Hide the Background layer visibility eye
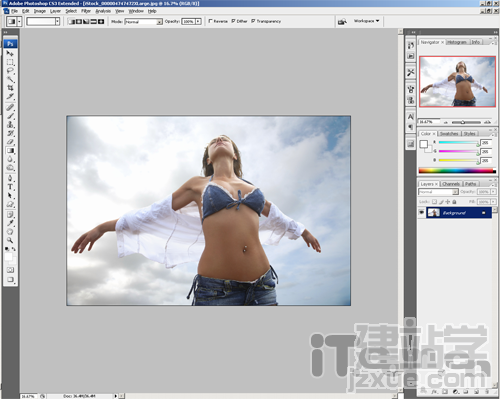The image size is (500, 399). coord(422,212)
